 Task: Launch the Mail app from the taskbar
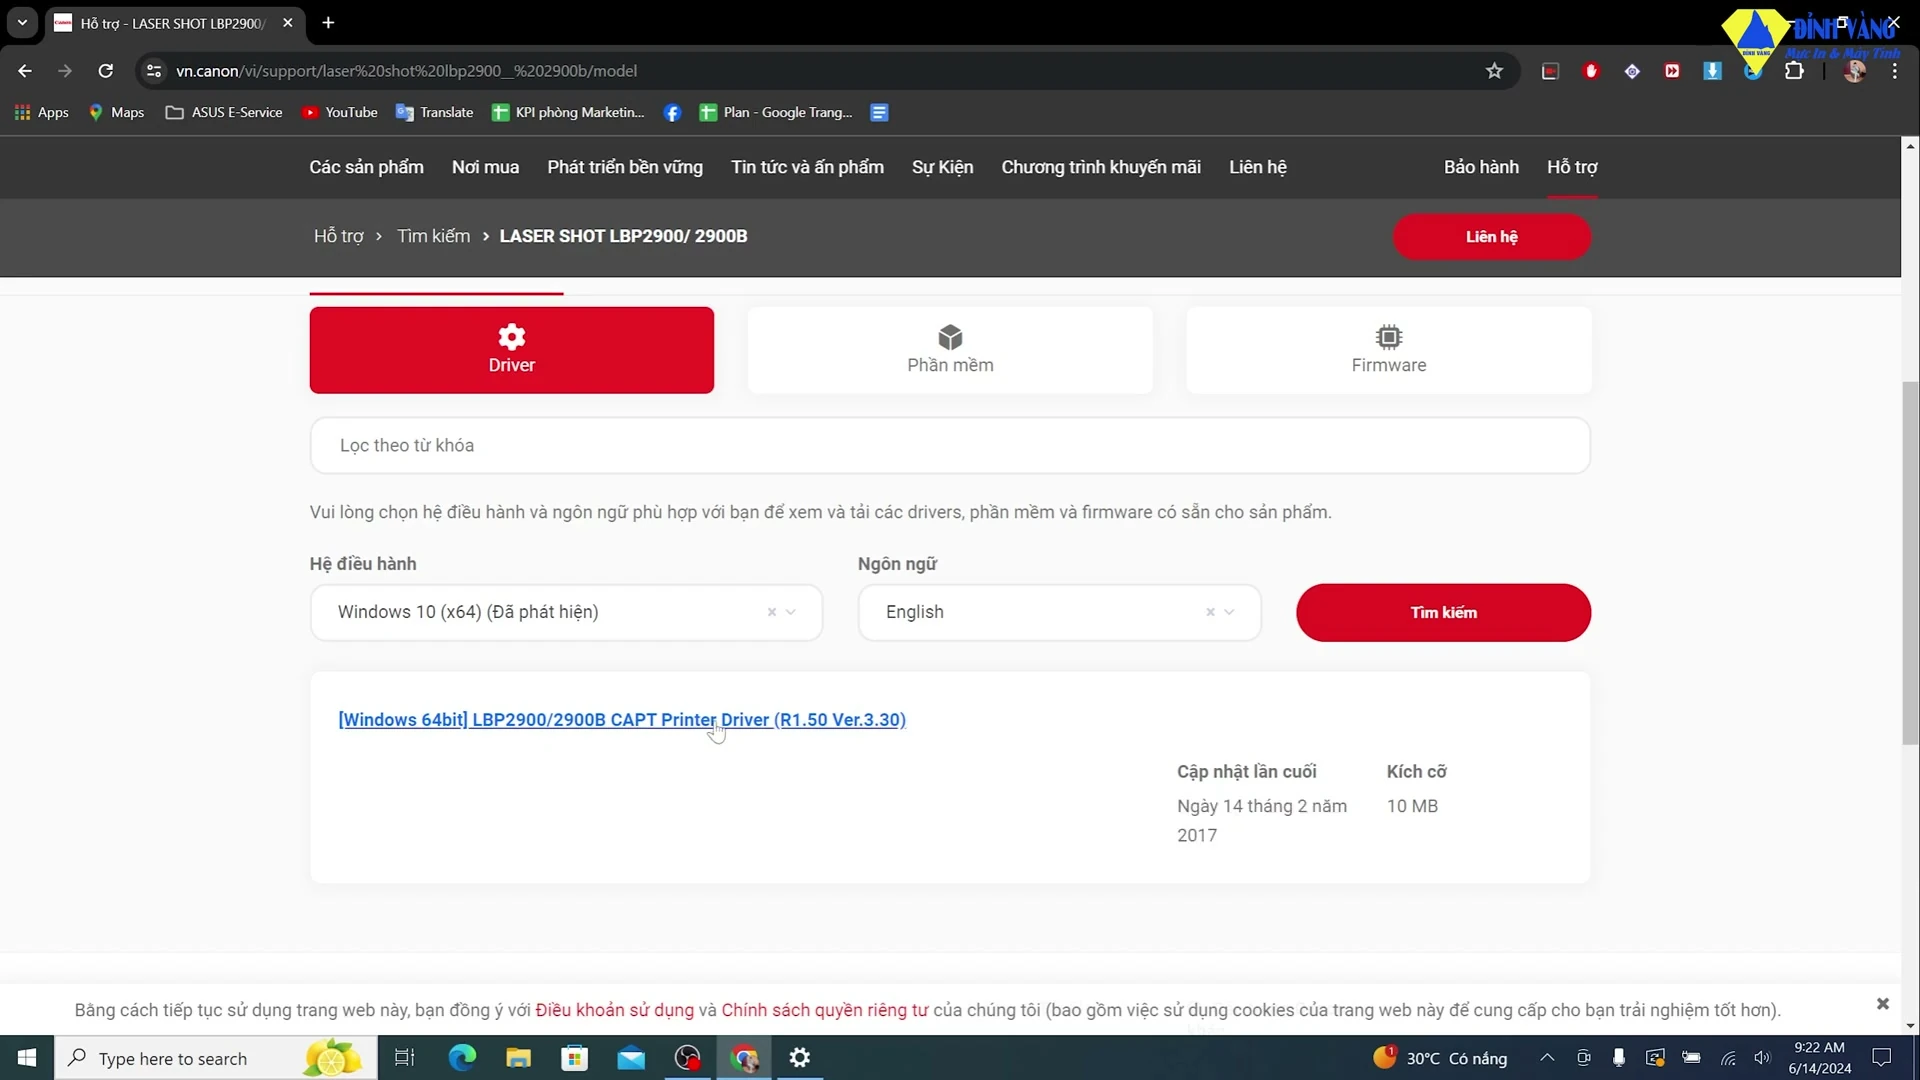point(632,1058)
